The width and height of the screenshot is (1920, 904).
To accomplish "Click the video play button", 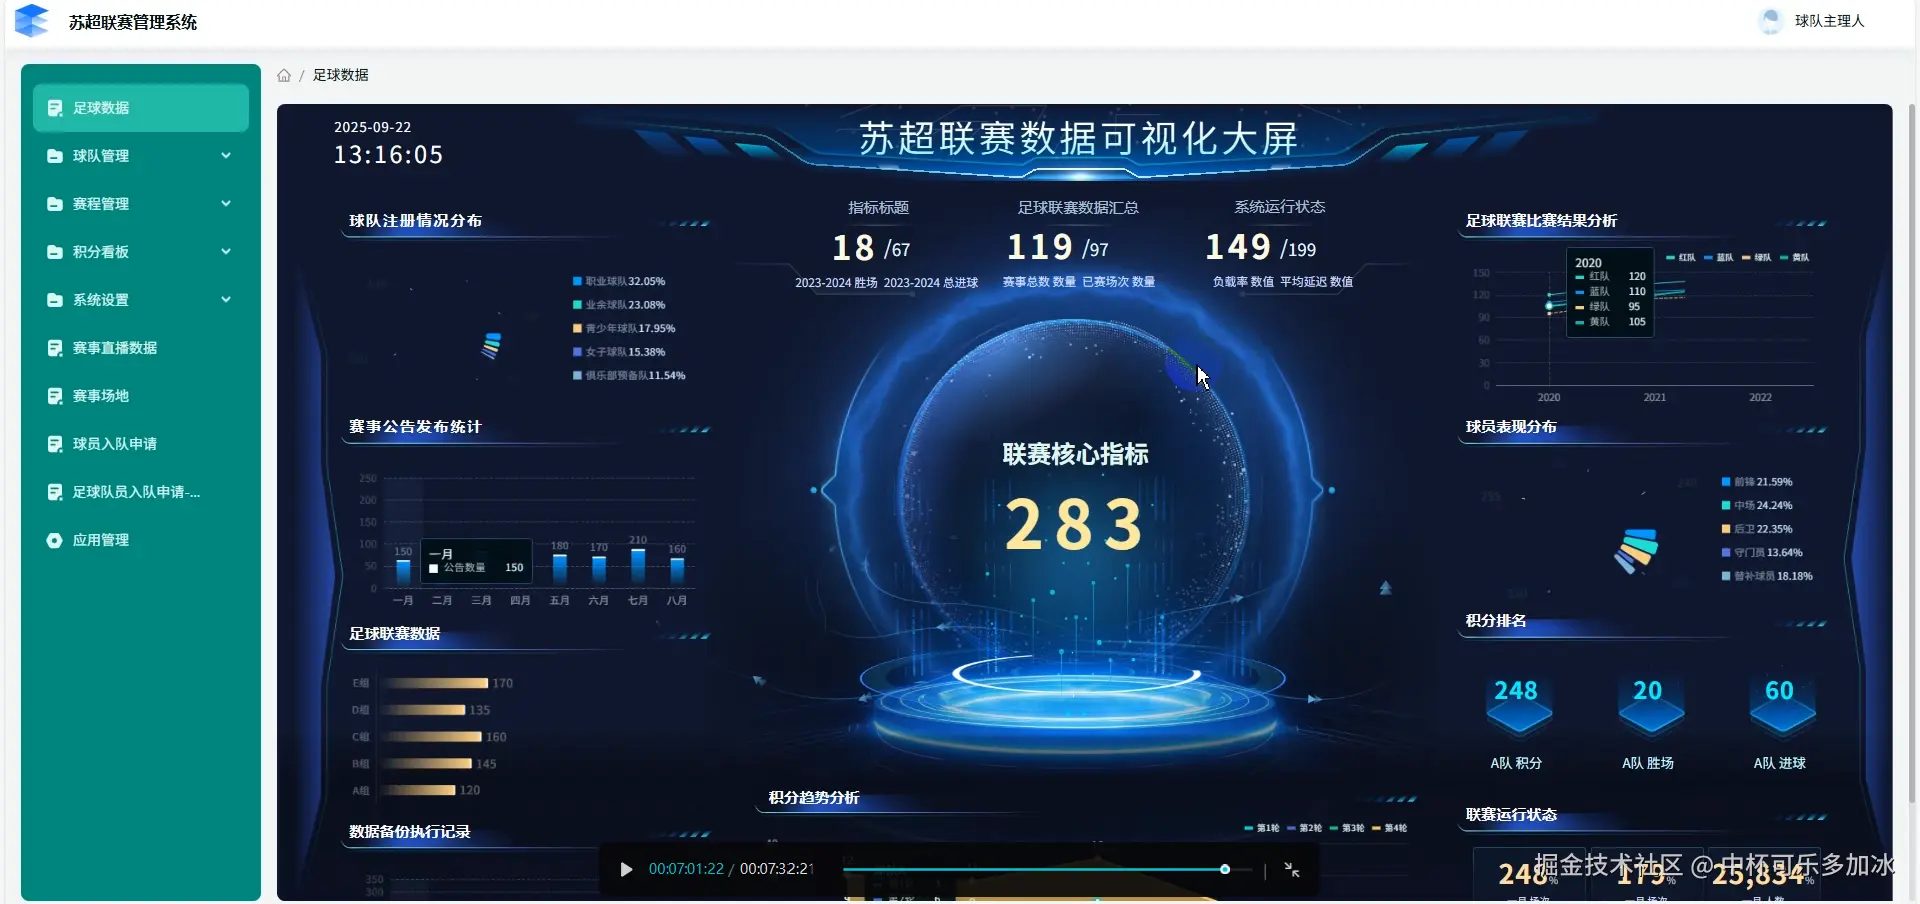I will tap(626, 869).
